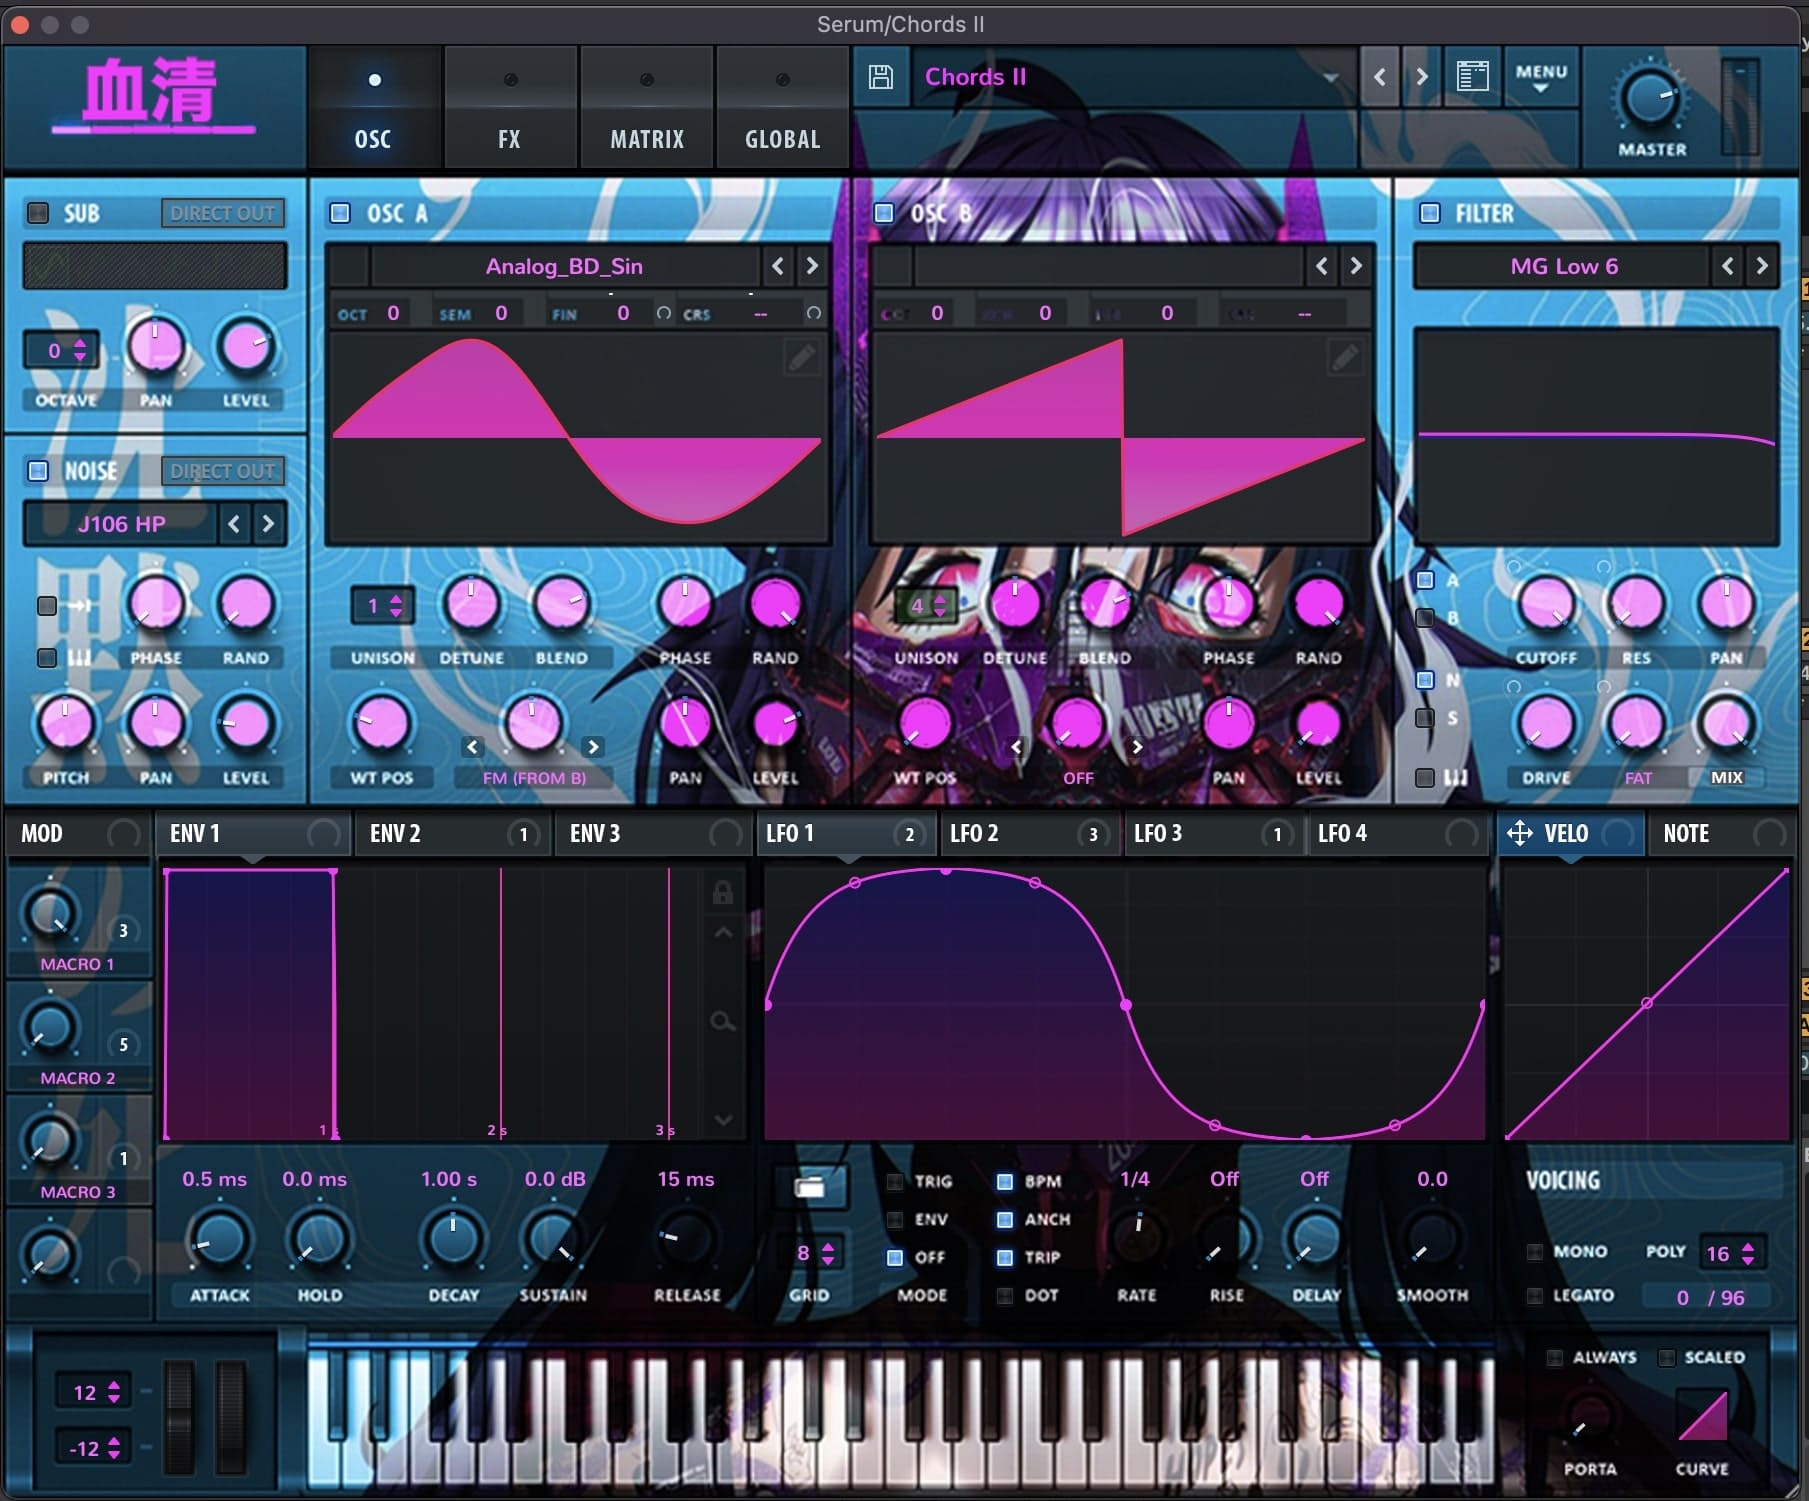Load next preset arrow
1809x1501 pixels.
click(1421, 76)
